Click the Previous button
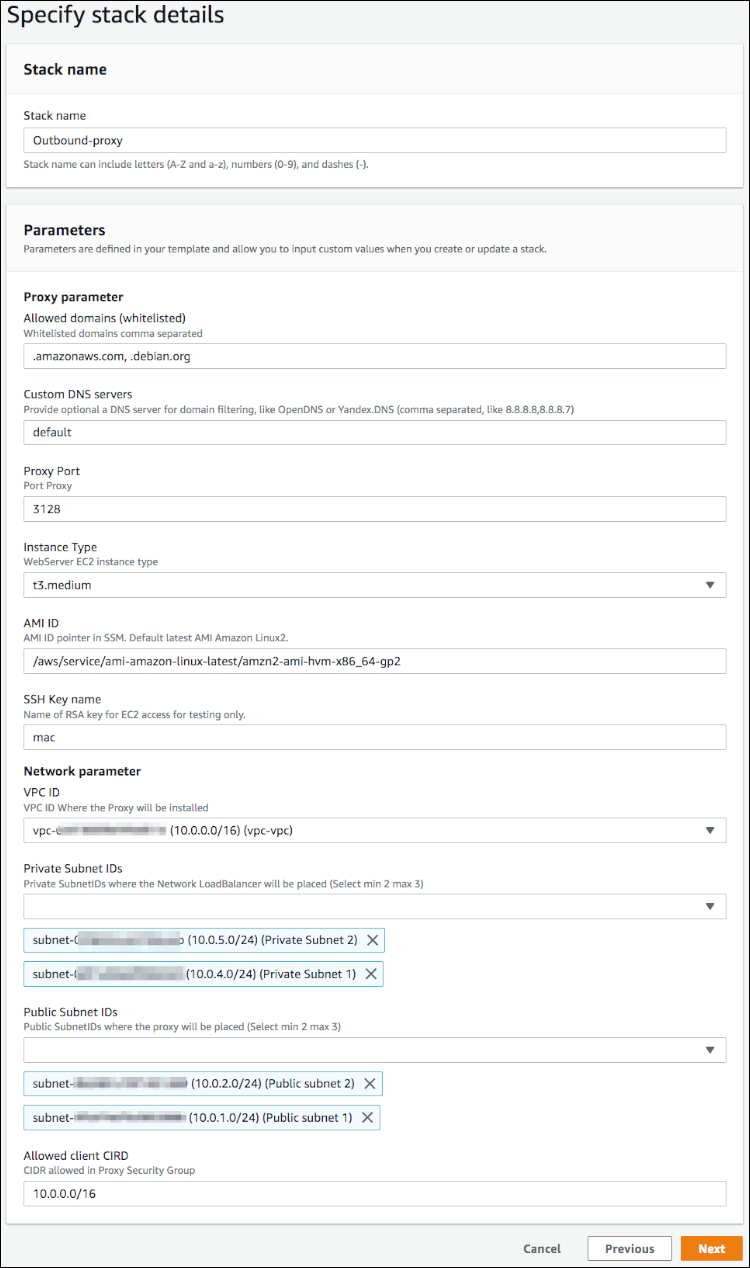This screenshot has height=1268, width=750. 629,1248
